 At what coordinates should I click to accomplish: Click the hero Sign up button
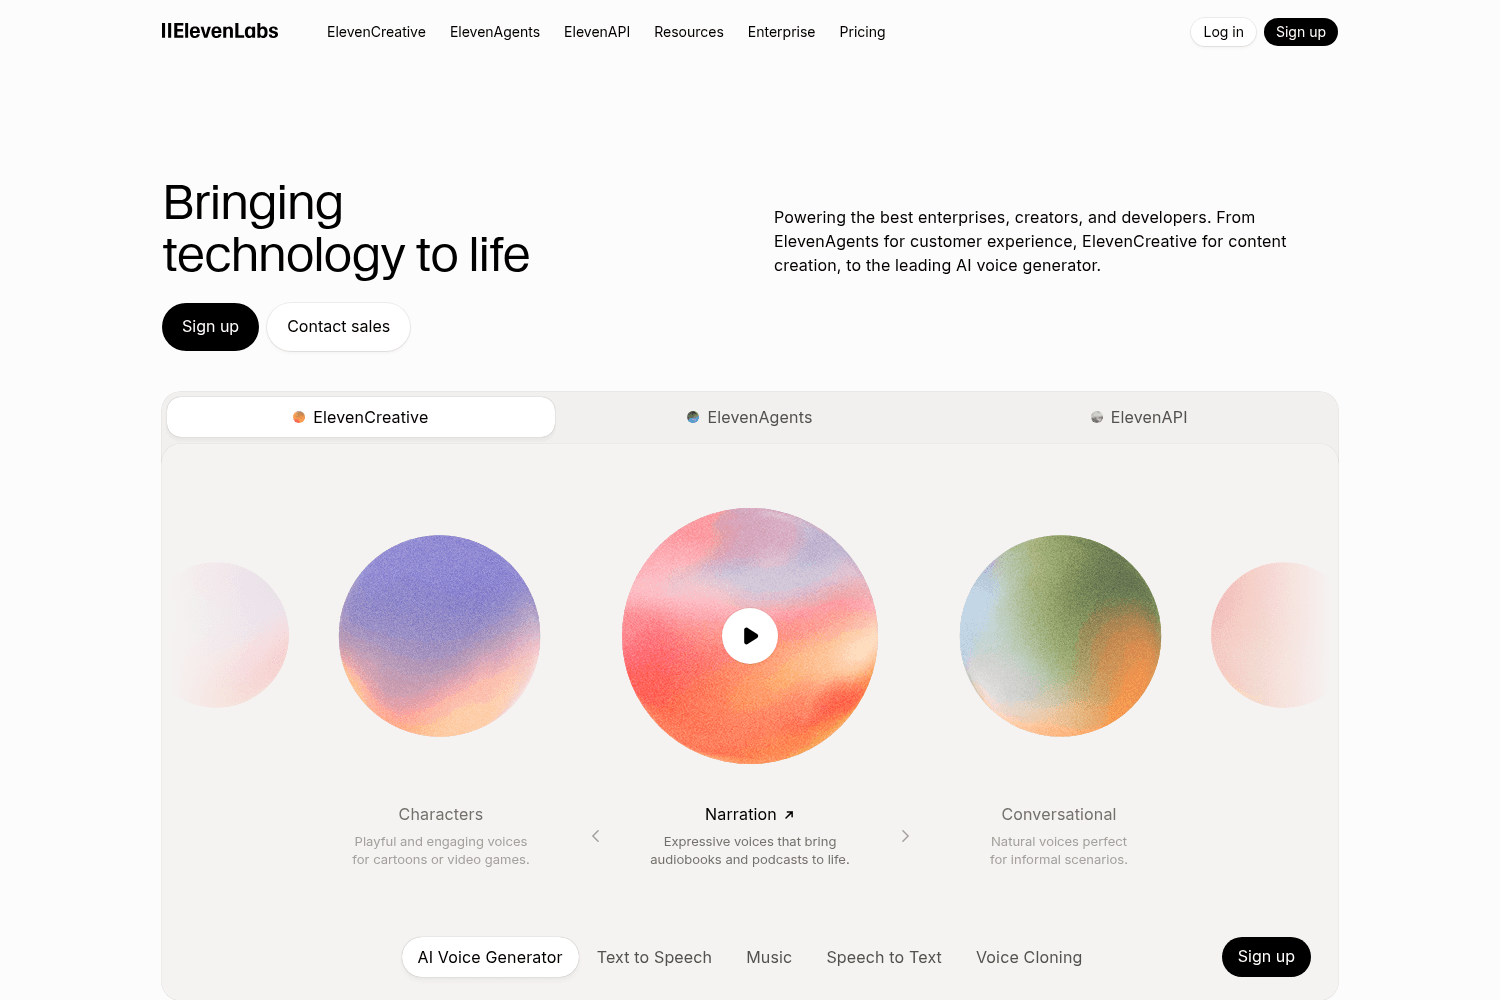[210, 327]
